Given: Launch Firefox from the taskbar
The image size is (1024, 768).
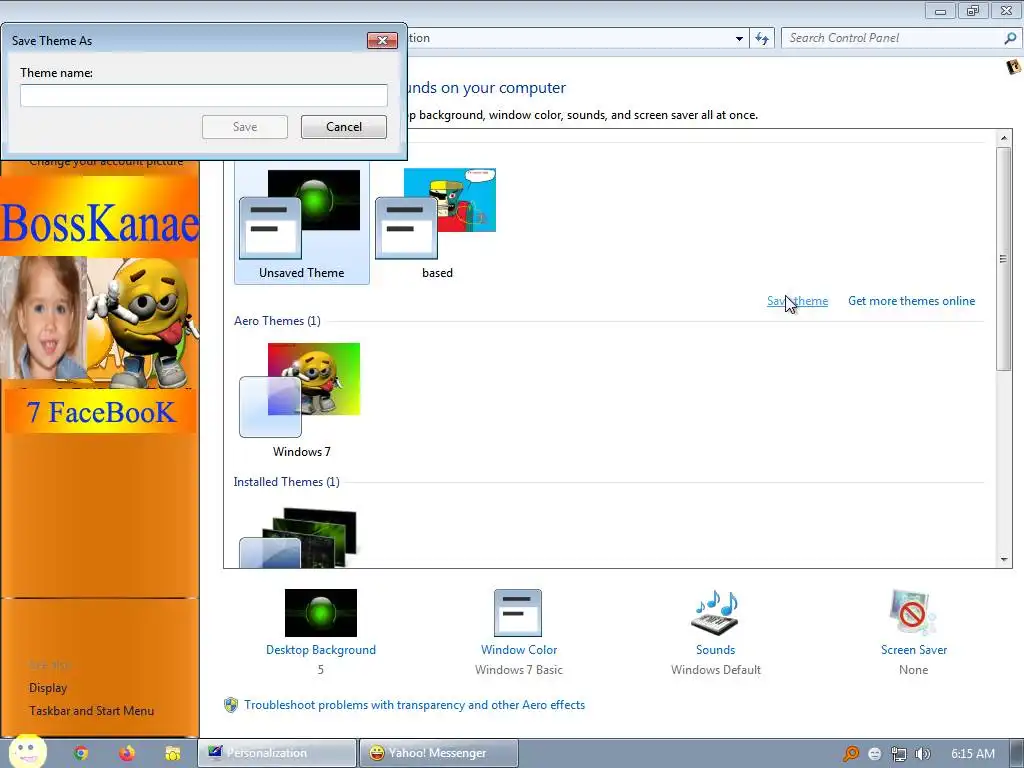Looking at the screenshot, I should tap(127, 753).
